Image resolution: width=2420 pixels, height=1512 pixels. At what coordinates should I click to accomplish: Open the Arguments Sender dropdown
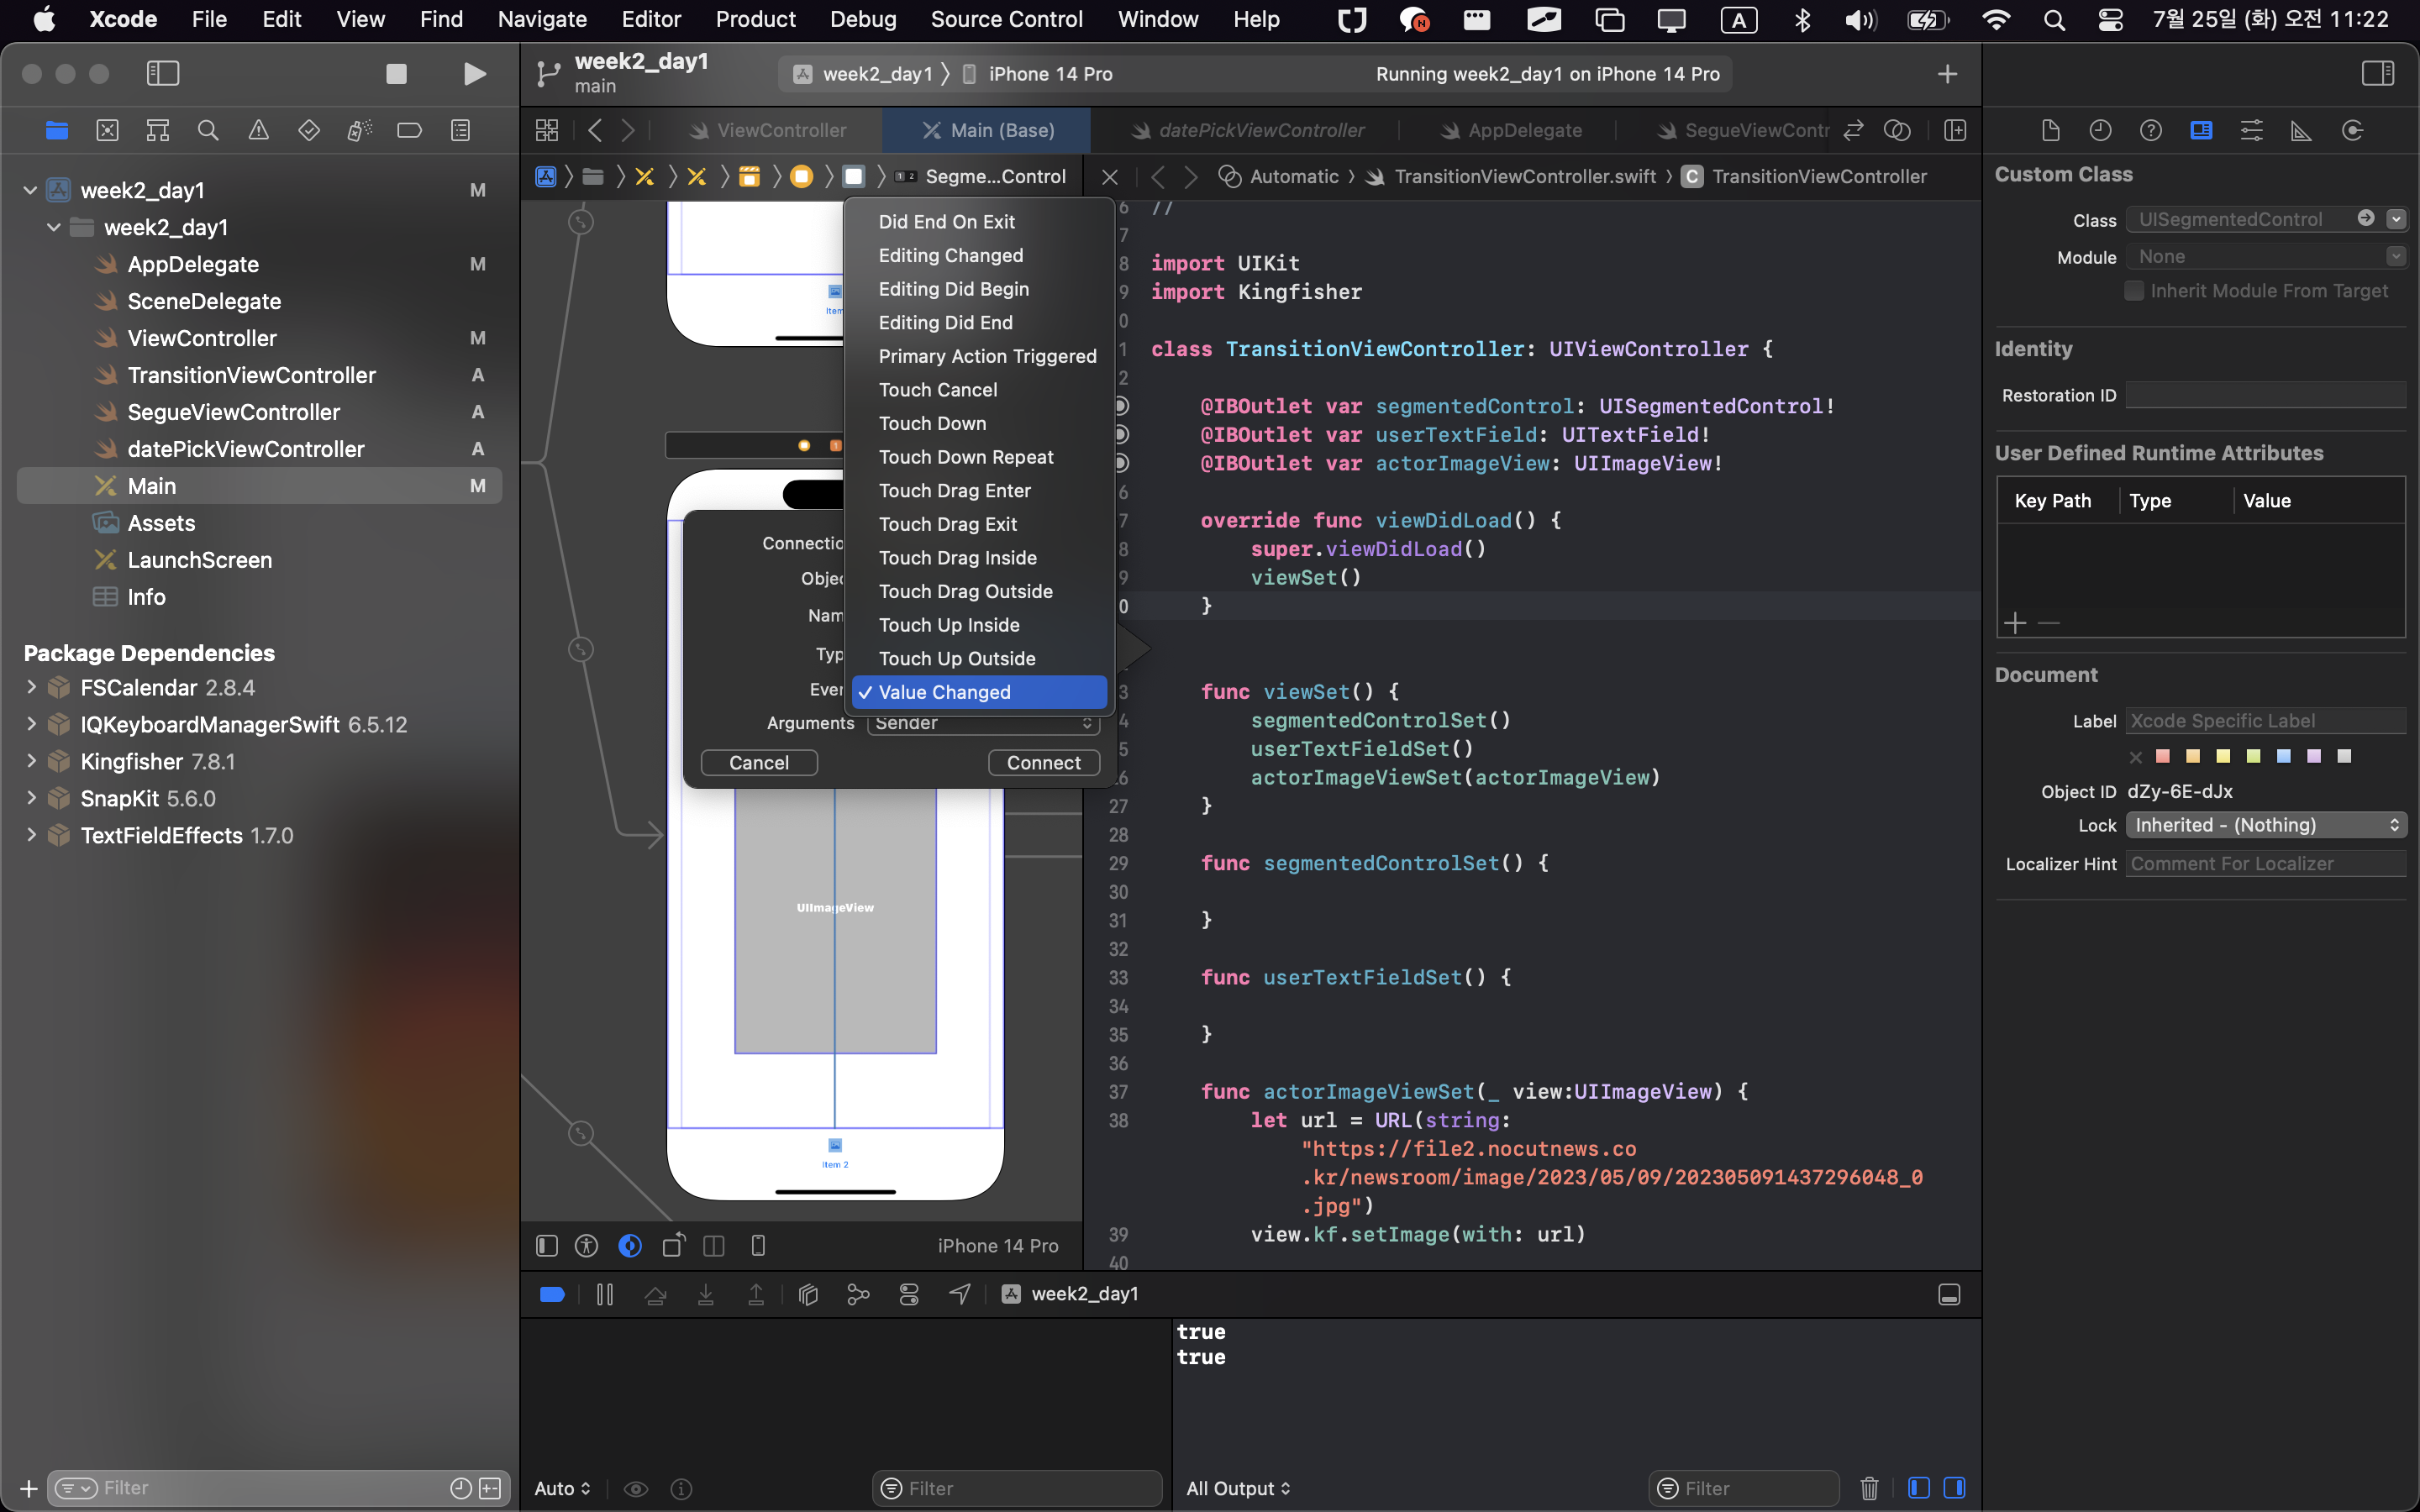coord(983,723)
